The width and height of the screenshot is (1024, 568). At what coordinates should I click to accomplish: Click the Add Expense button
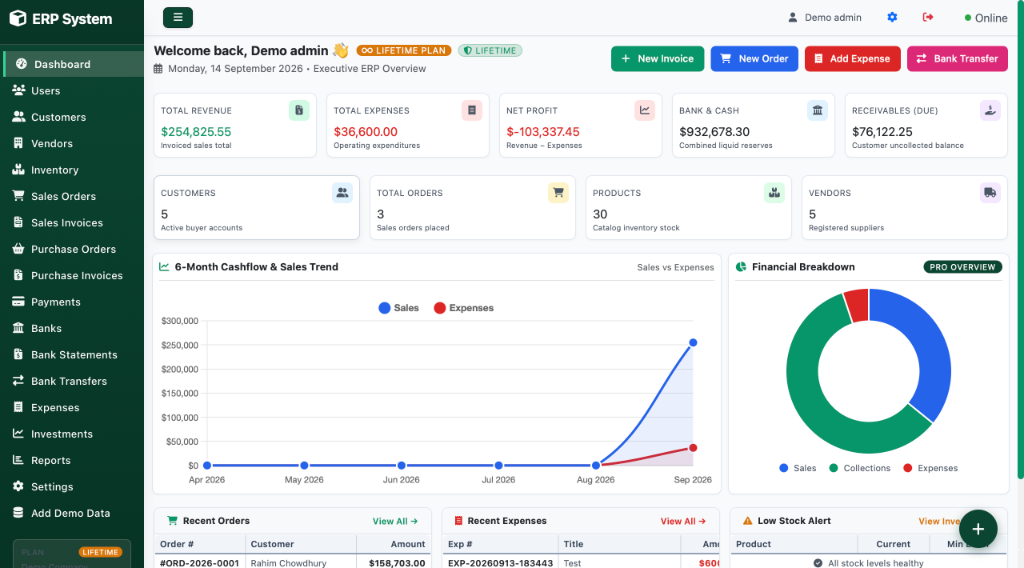click(852, 59)
